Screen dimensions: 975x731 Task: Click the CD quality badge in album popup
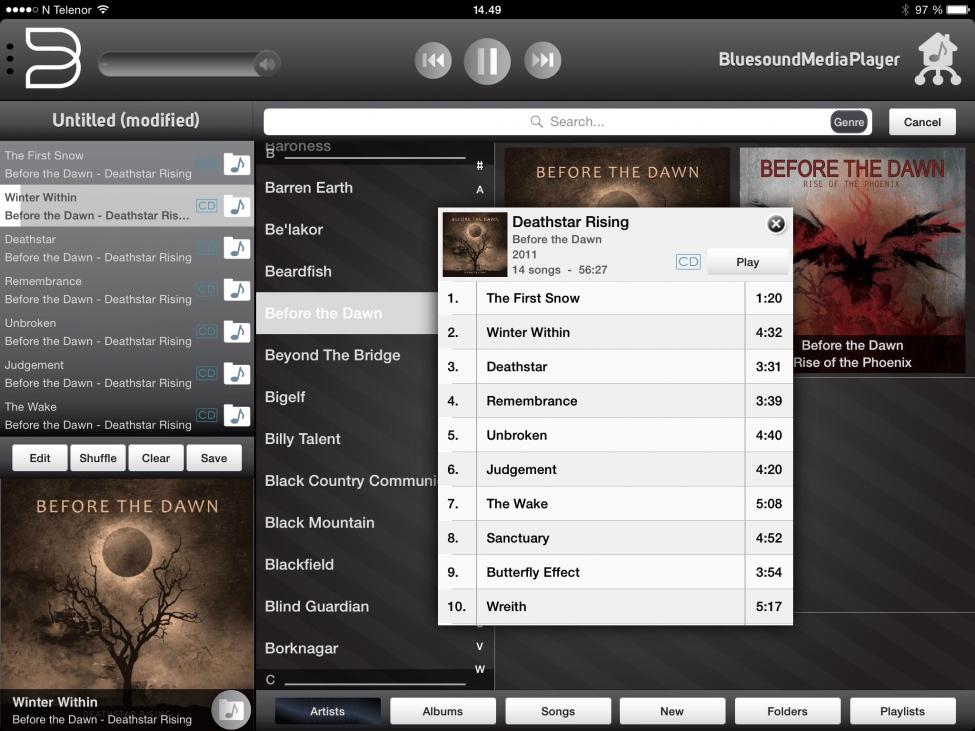(688, 262)
